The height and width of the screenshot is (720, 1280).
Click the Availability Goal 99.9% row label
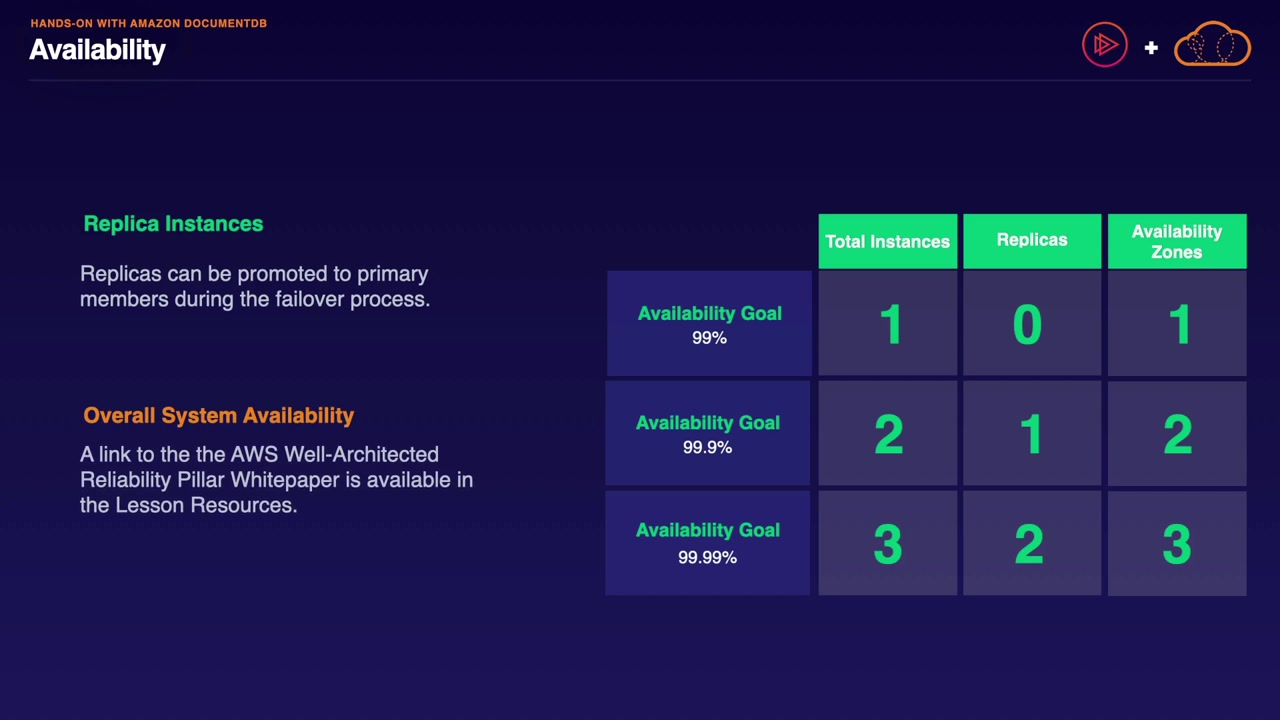707,434
